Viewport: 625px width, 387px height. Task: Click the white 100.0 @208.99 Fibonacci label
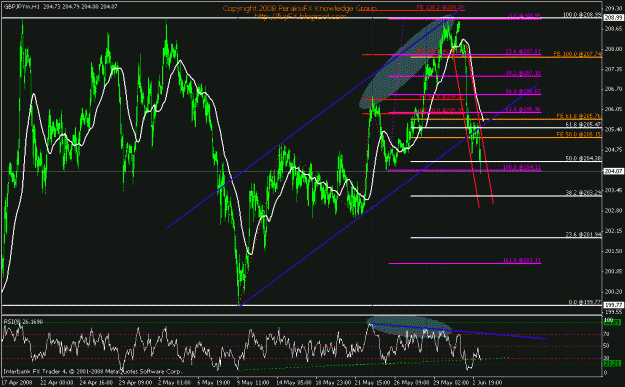(582, 15)
